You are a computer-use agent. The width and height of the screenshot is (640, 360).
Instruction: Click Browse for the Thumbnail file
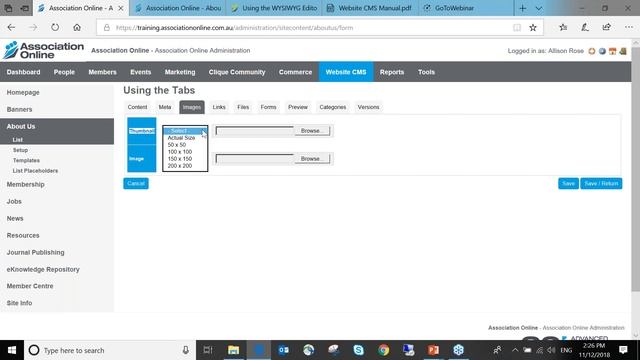point(312,131)
